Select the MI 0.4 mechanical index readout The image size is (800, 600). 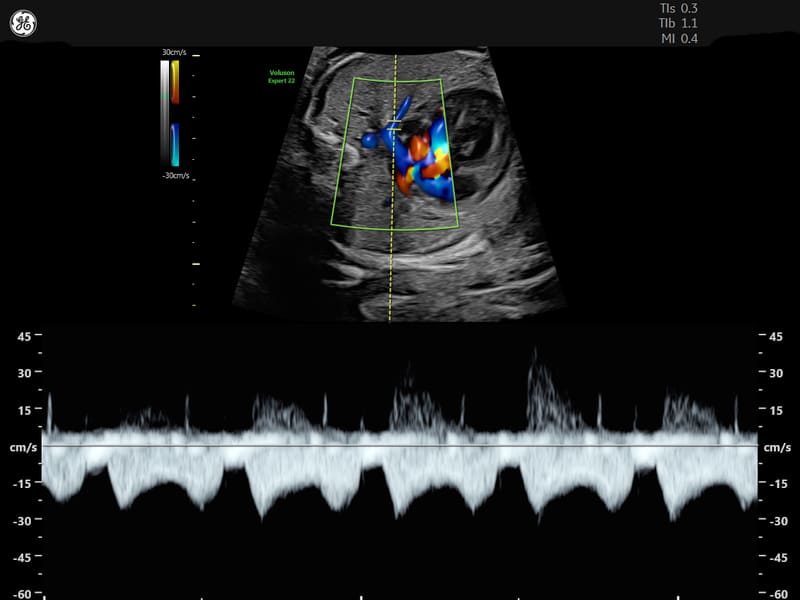click(x=680, y=39)
